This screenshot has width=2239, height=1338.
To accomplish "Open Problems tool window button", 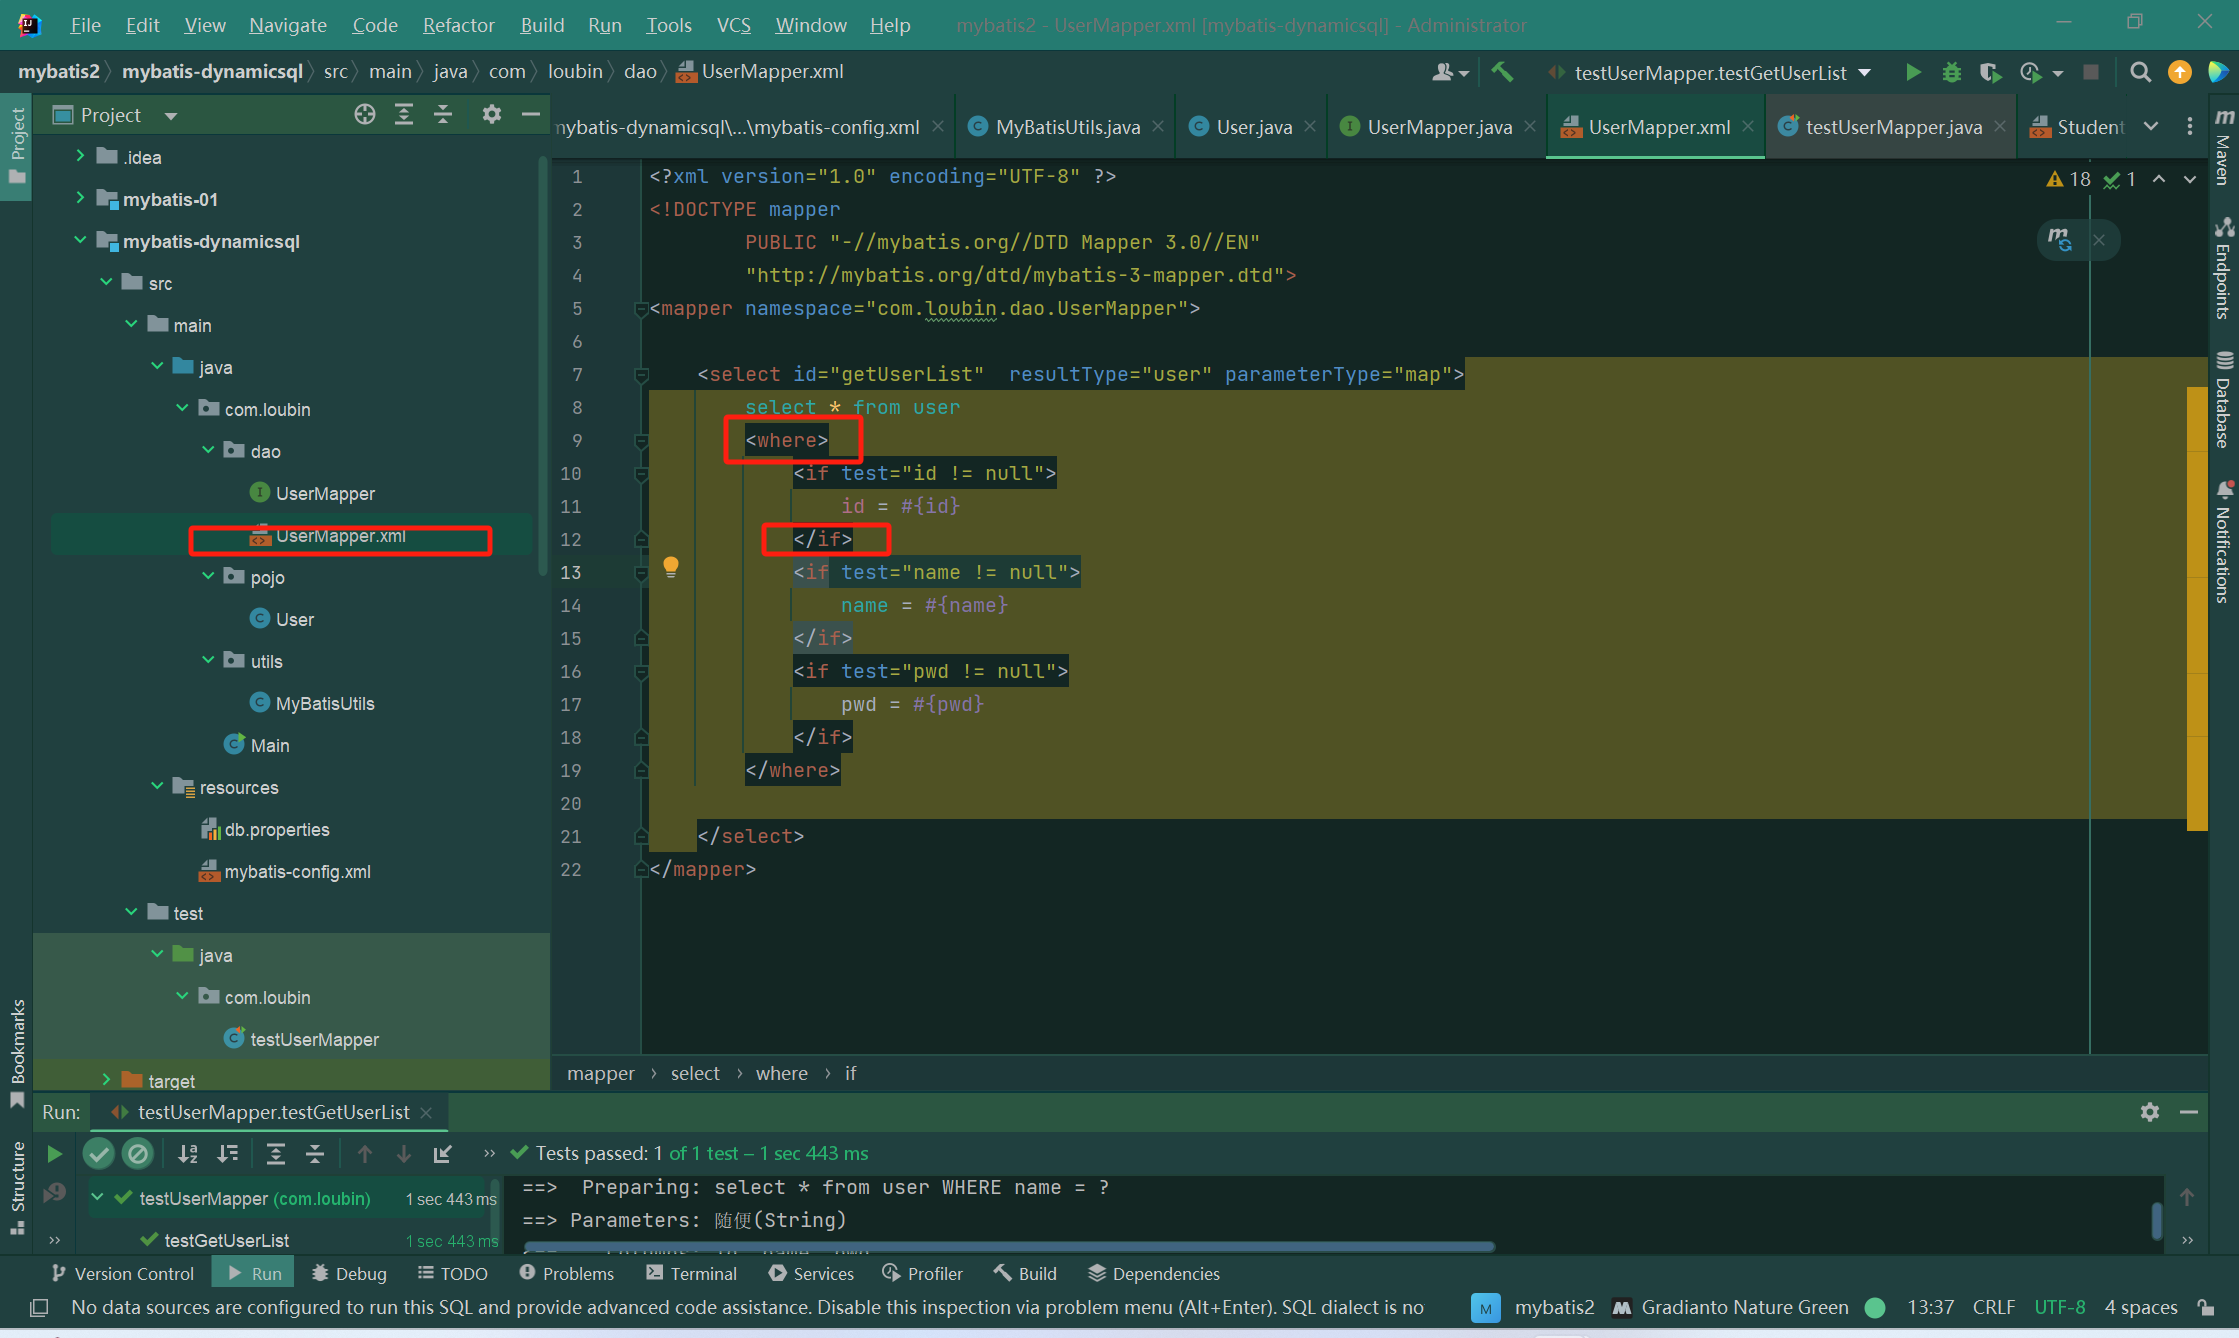I will [x=567, y=1273].
